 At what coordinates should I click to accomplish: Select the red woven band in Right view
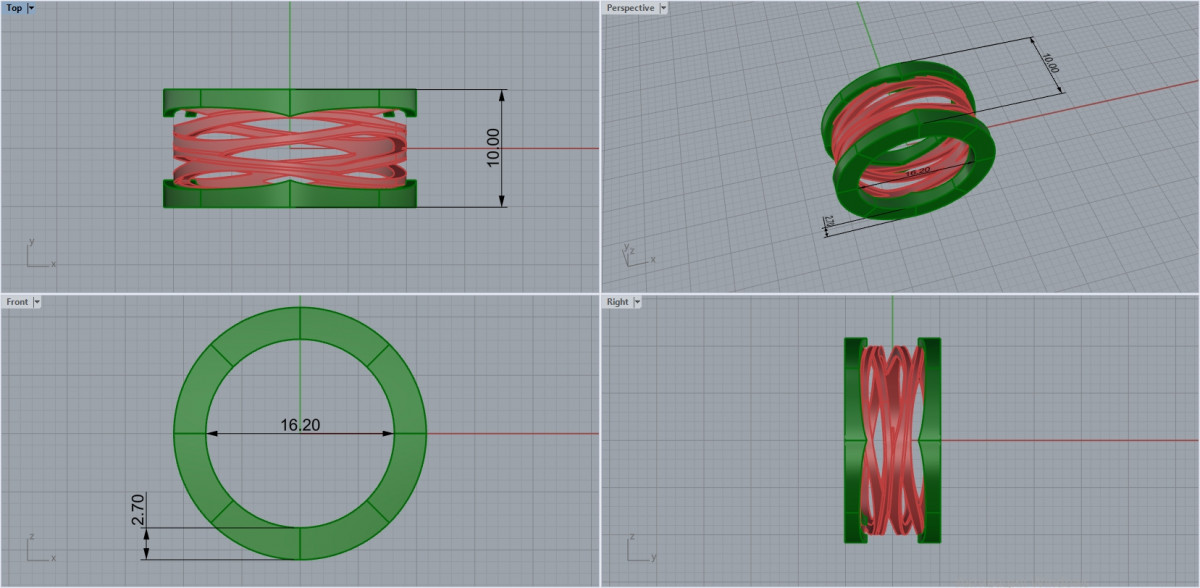[x=890, y=440]
